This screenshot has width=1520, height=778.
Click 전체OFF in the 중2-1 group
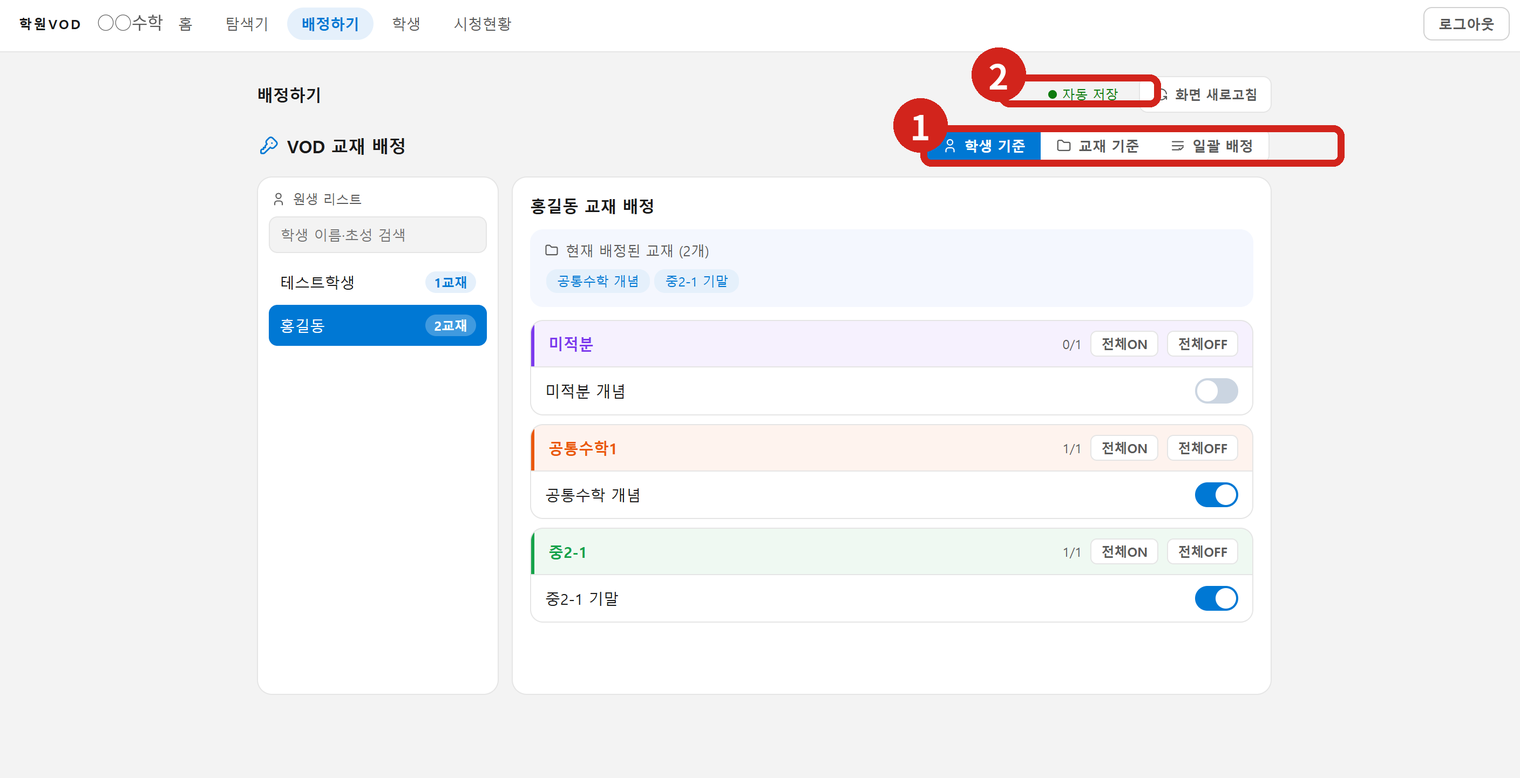tap(1202, 552)
